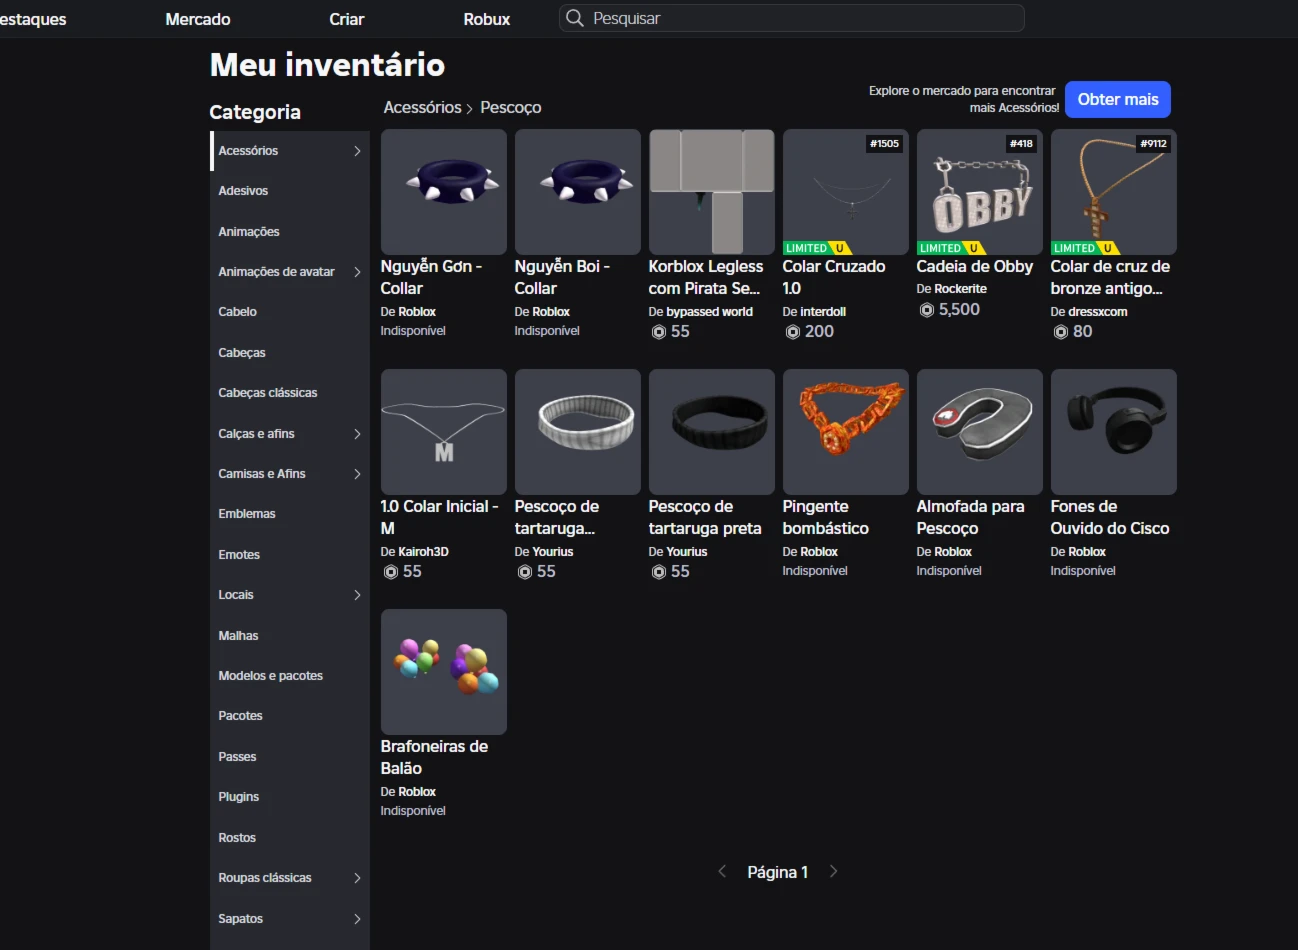Click the Robux icon under Pescoço de tartaruga preta
Viewport: 1298px width, 950px height.
(x=659, y=572)
